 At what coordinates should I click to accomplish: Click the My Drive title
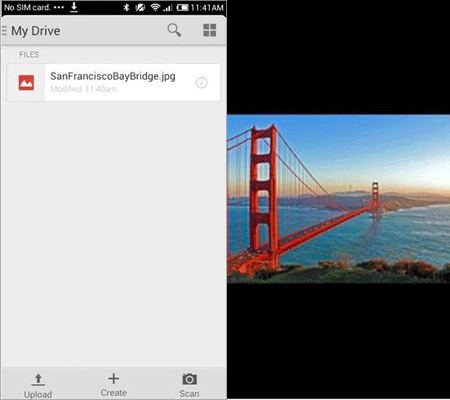click(x=36, y=31)
